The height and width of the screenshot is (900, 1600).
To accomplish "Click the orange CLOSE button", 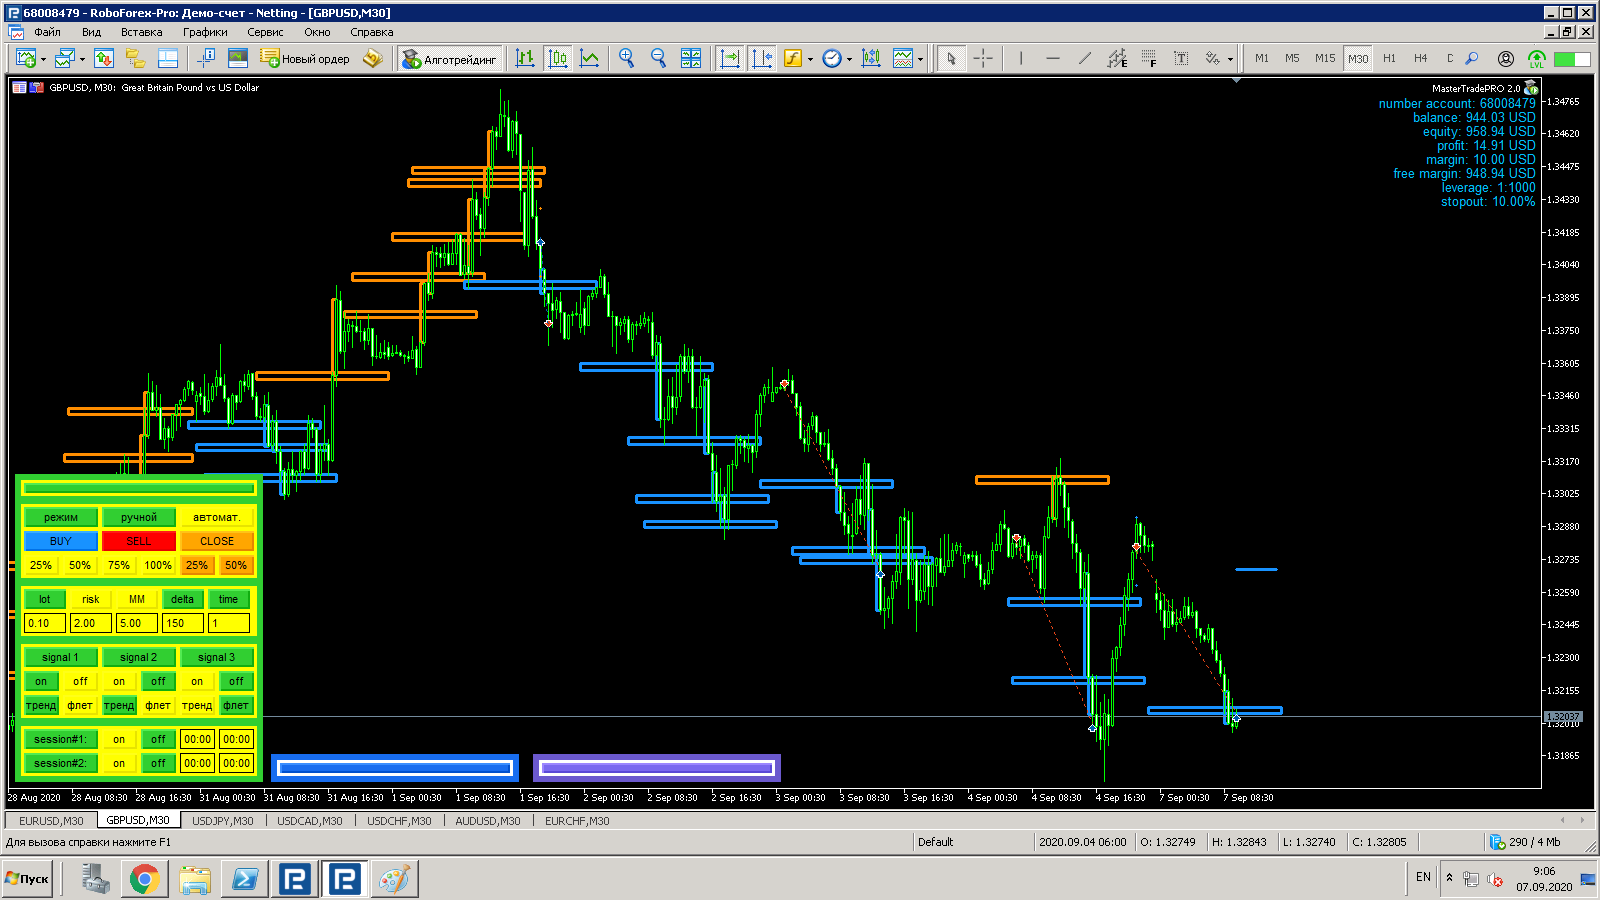I will tap(217, 541).
